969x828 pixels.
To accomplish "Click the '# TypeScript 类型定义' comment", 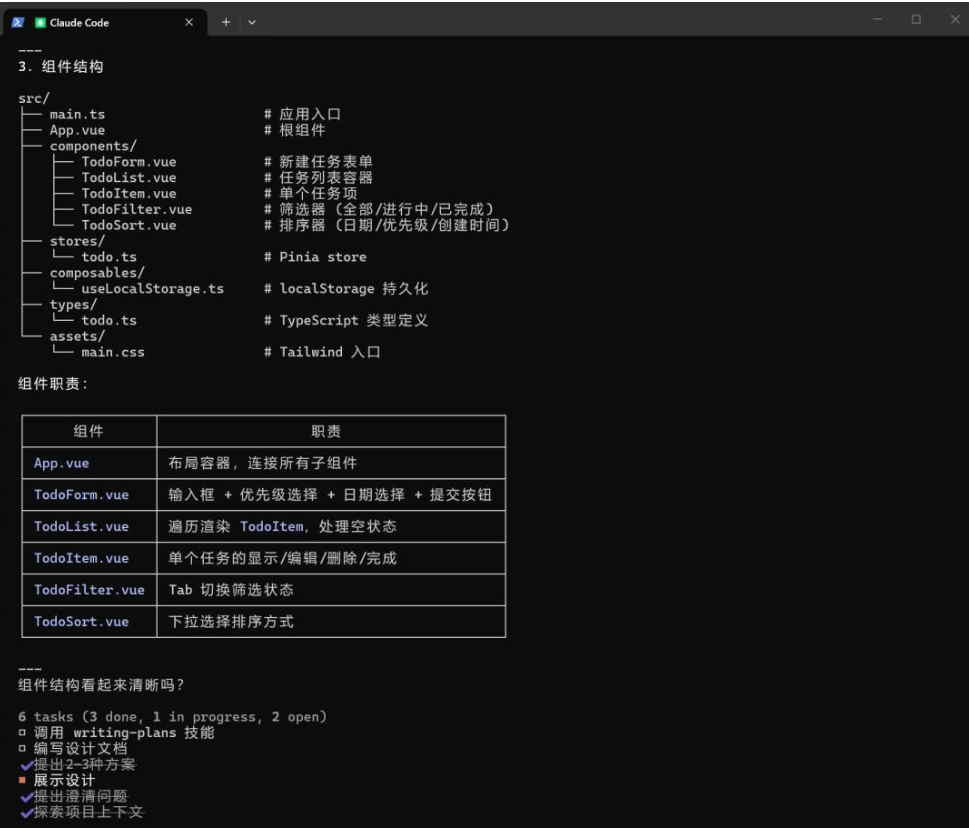I will pos(346,321).
